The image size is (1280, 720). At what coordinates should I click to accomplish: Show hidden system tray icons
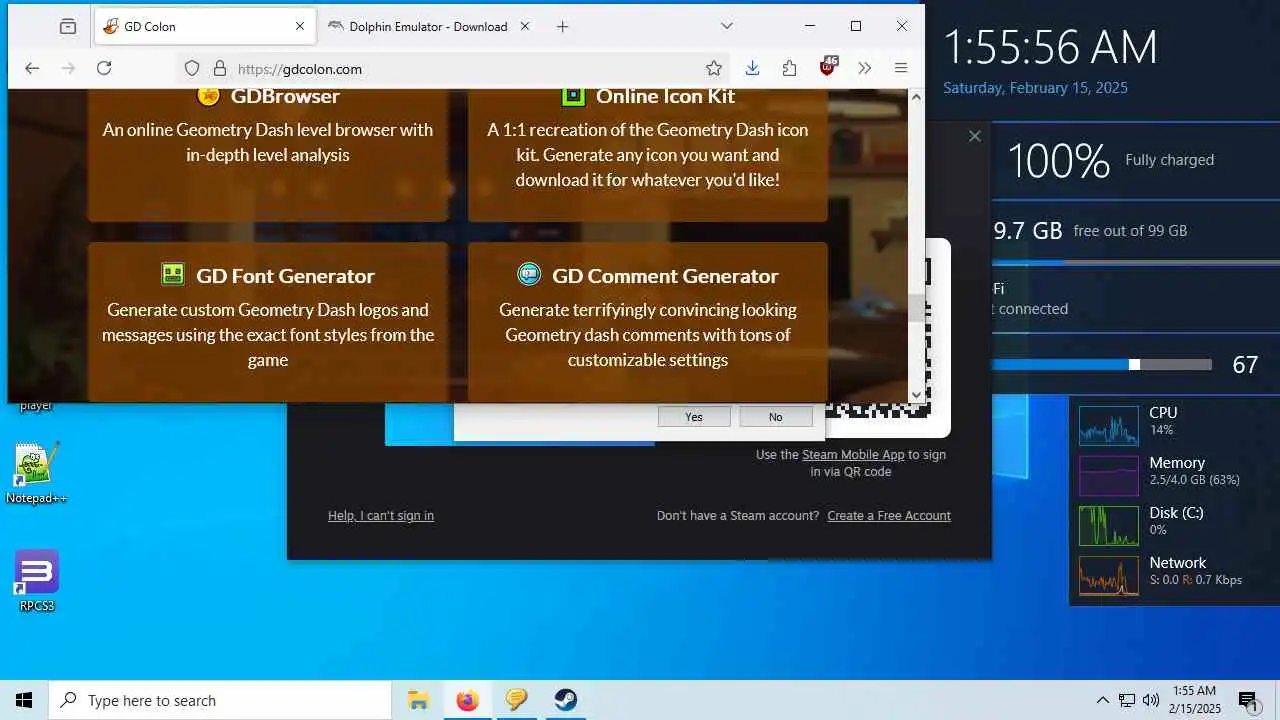click(1103, 700)
